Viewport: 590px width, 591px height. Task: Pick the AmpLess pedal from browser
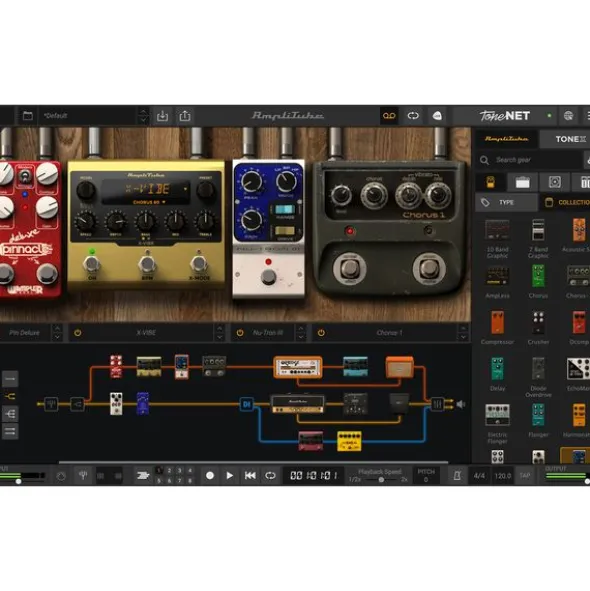[497, 282]
